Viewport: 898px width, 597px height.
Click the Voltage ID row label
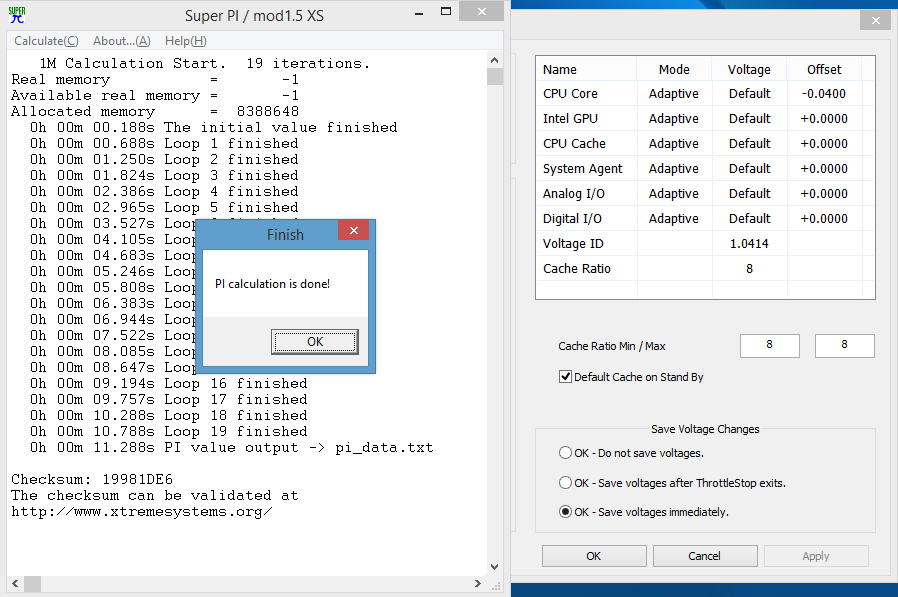(573, 243)
